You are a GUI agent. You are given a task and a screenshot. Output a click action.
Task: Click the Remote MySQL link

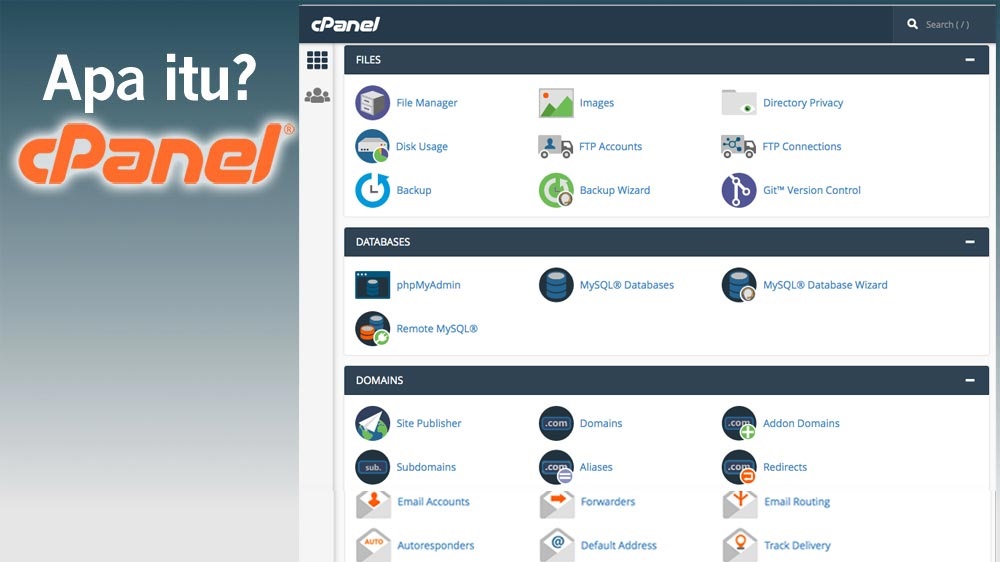tap(437, 329)
